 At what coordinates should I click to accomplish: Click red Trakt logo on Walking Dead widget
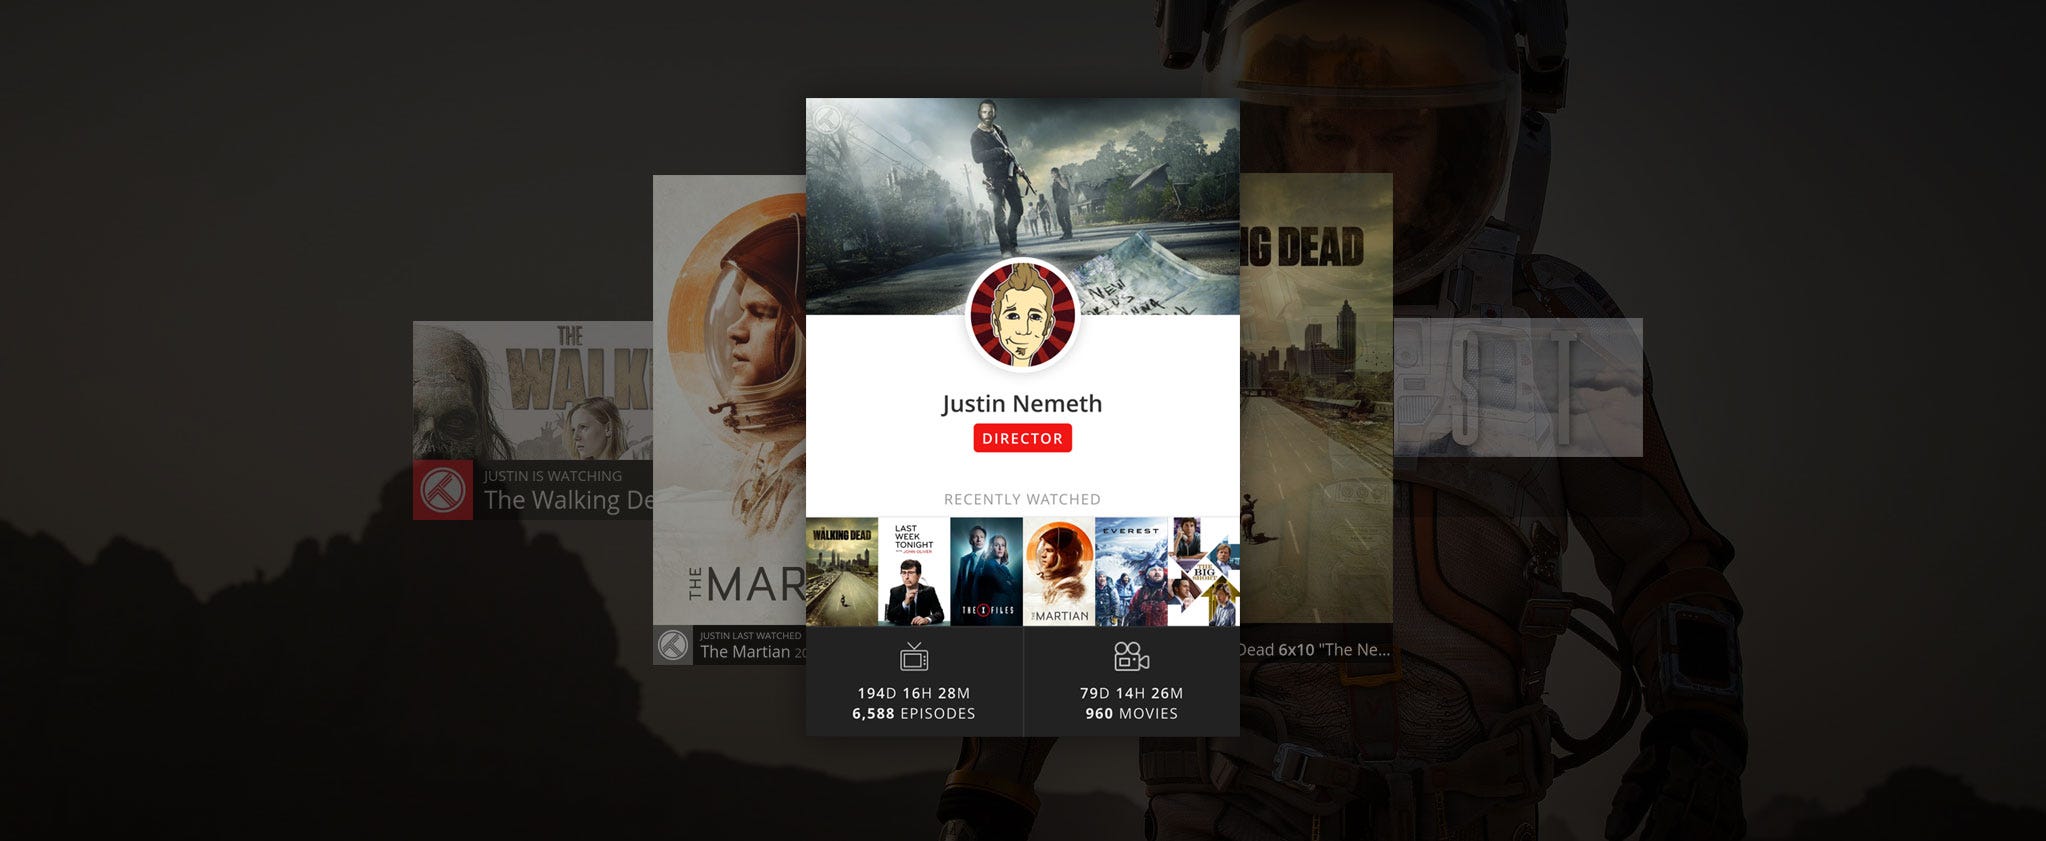tap(443, 490)
